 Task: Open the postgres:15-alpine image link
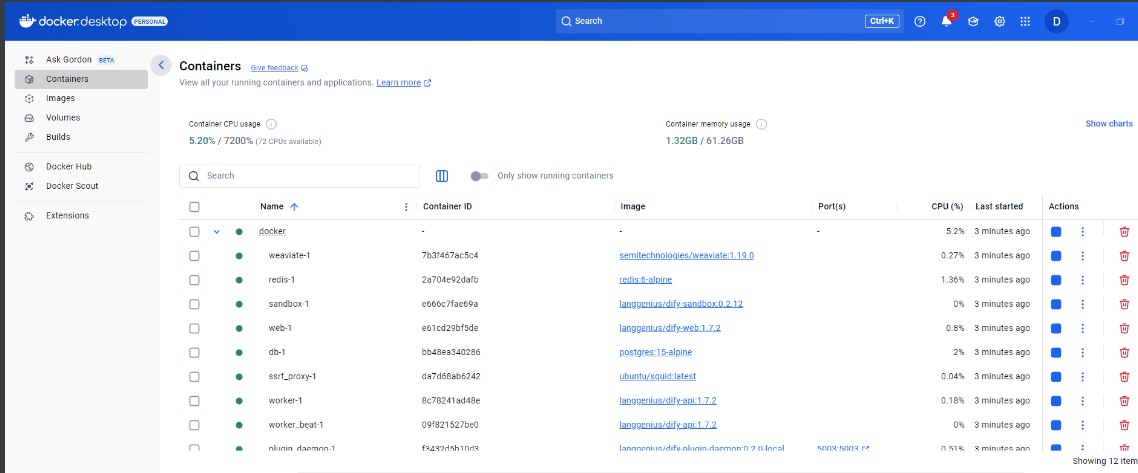pos(655,353)
